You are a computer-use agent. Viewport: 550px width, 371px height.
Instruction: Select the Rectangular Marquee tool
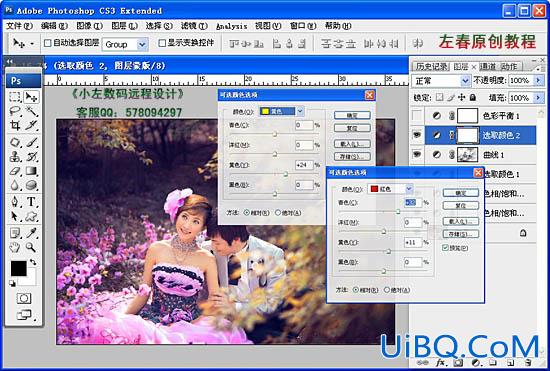click(15, 96)
